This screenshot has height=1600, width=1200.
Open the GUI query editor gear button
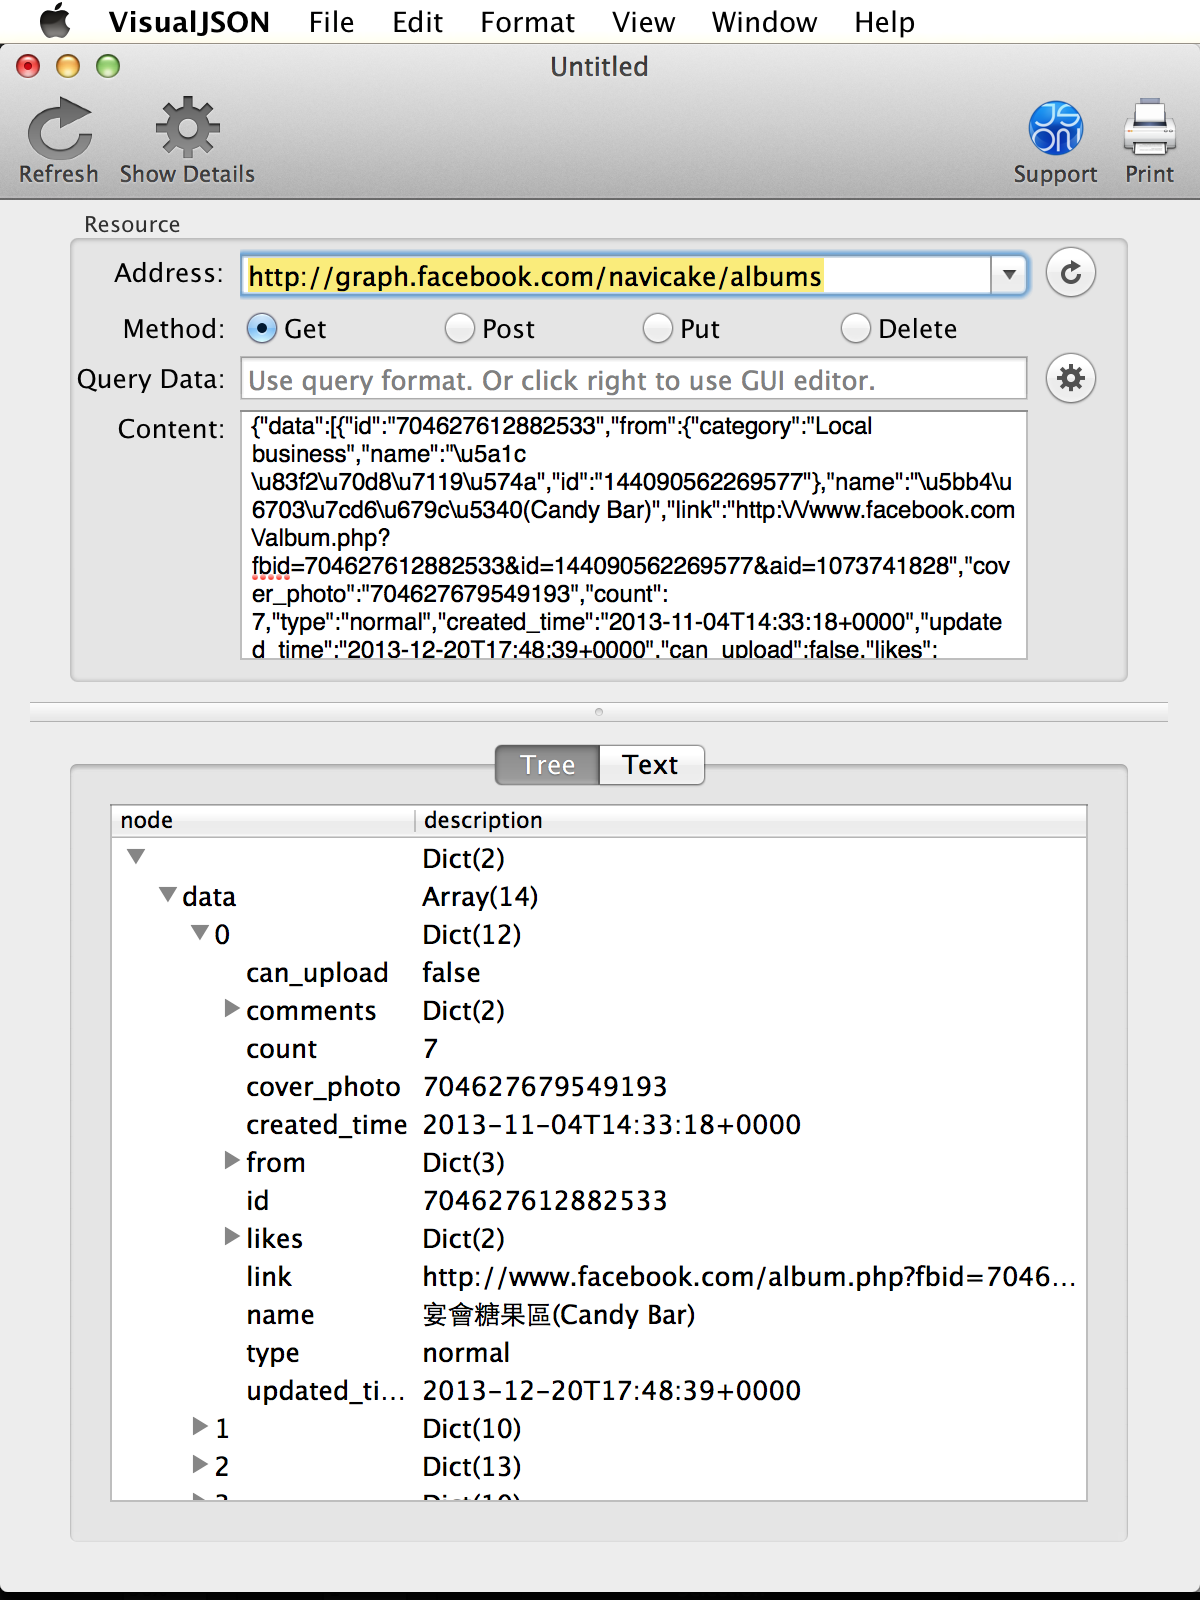click(1071, 378)
